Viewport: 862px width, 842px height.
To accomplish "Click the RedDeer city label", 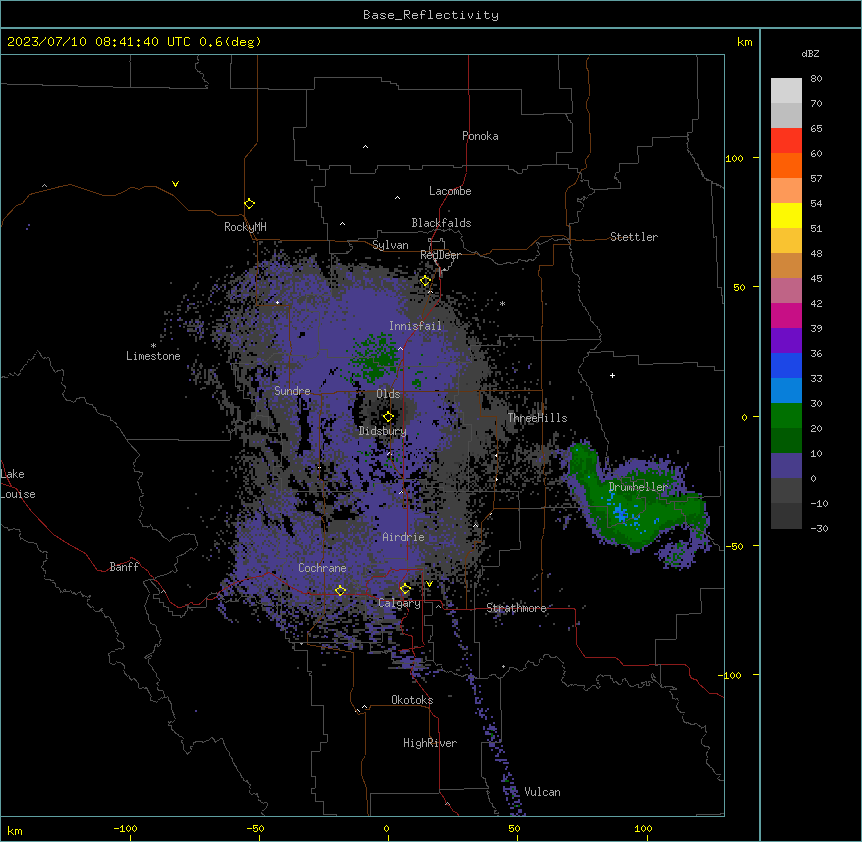I will [440, 255].
